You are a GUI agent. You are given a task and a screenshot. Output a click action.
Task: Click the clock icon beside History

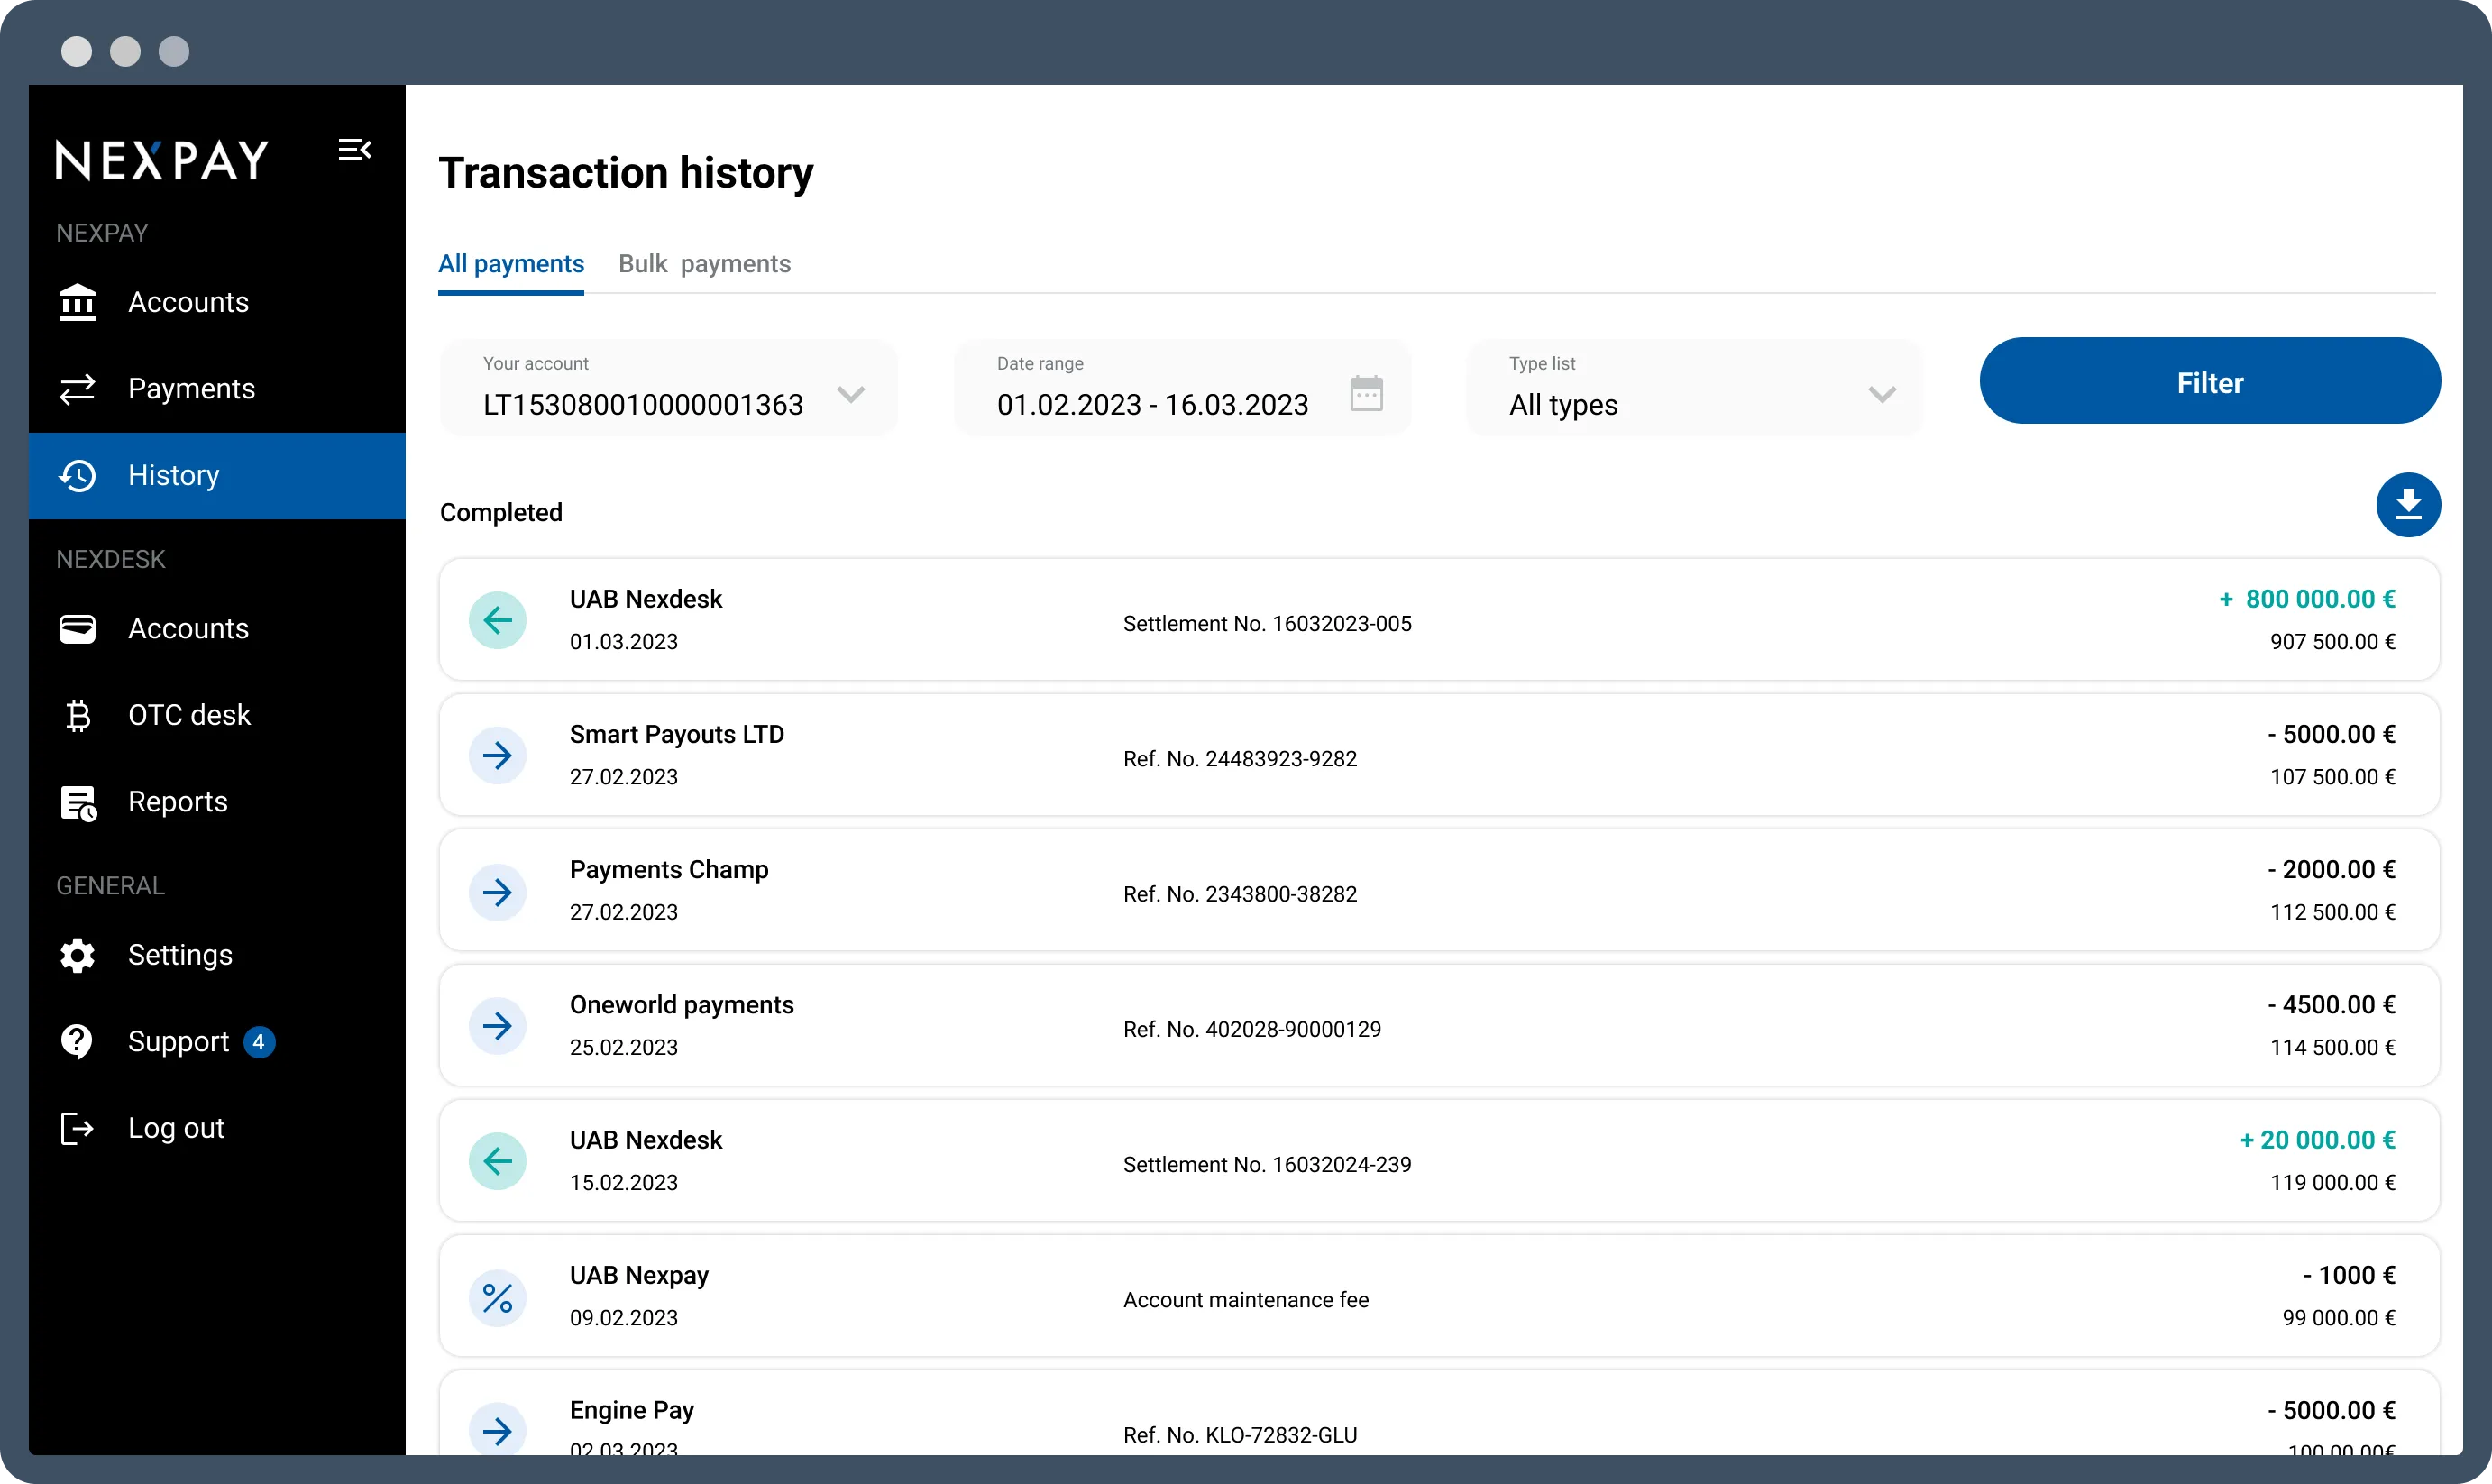[77, 475]
